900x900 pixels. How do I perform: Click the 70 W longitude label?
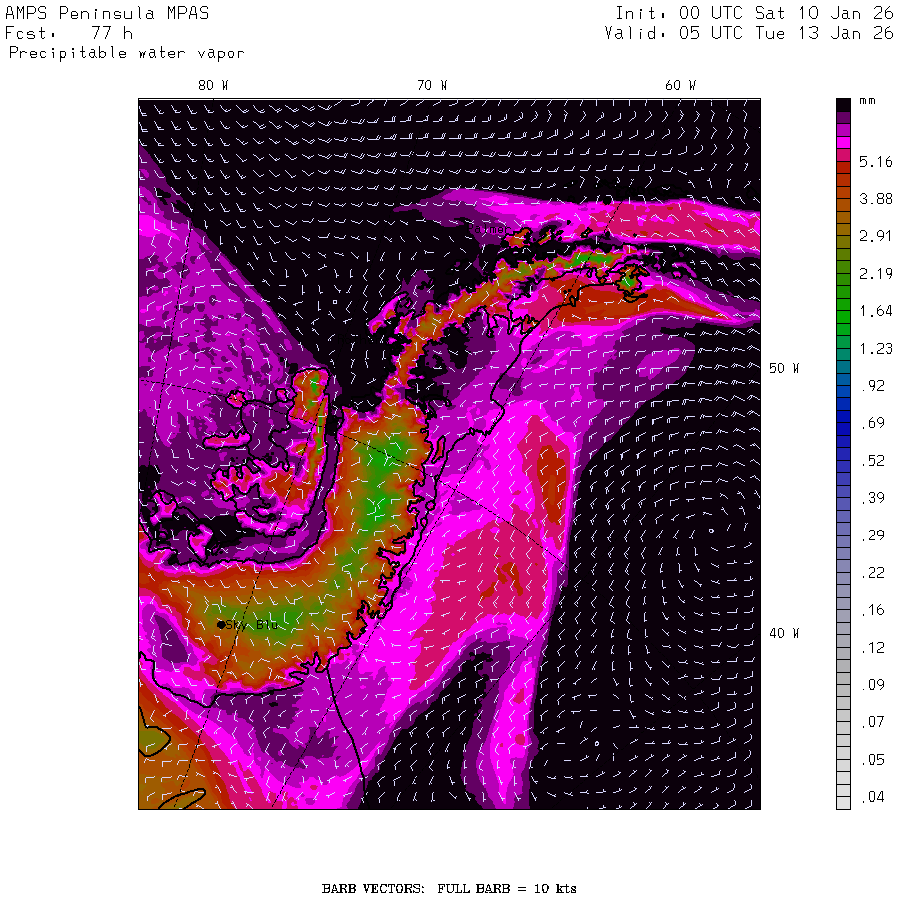pos(432,86)
